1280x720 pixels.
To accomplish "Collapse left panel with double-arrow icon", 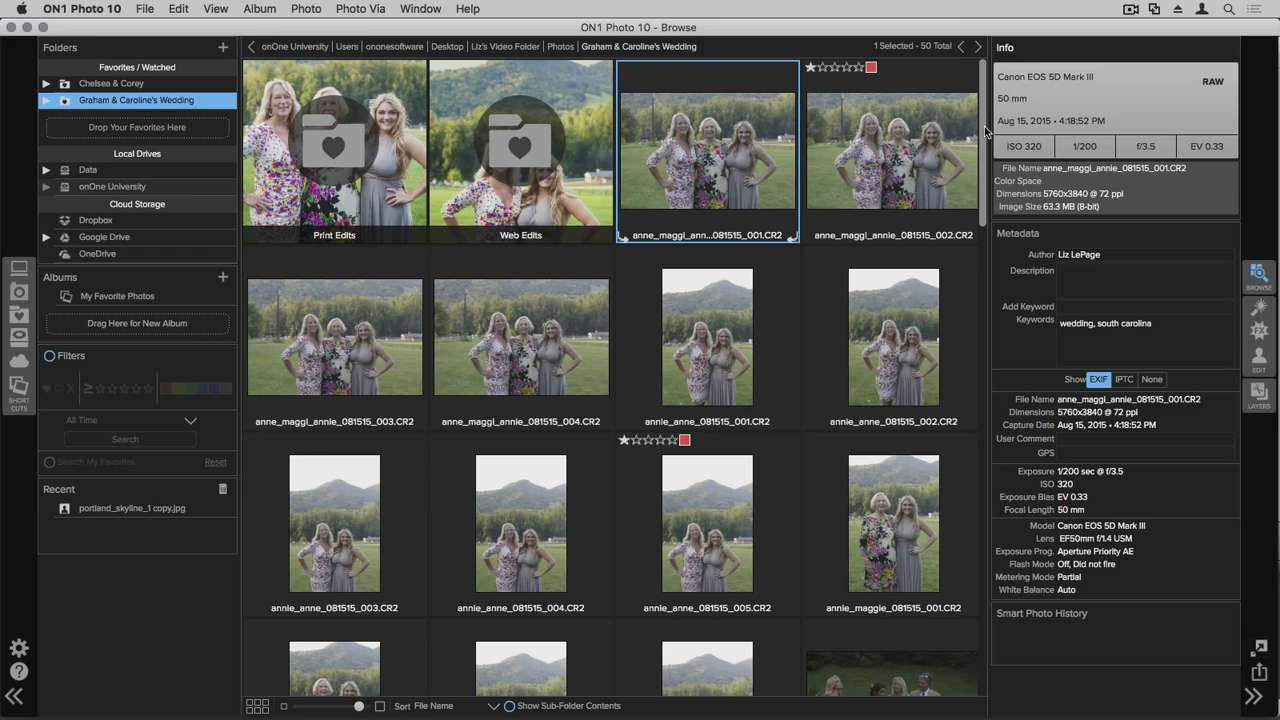I will click(x=15, y=697).
